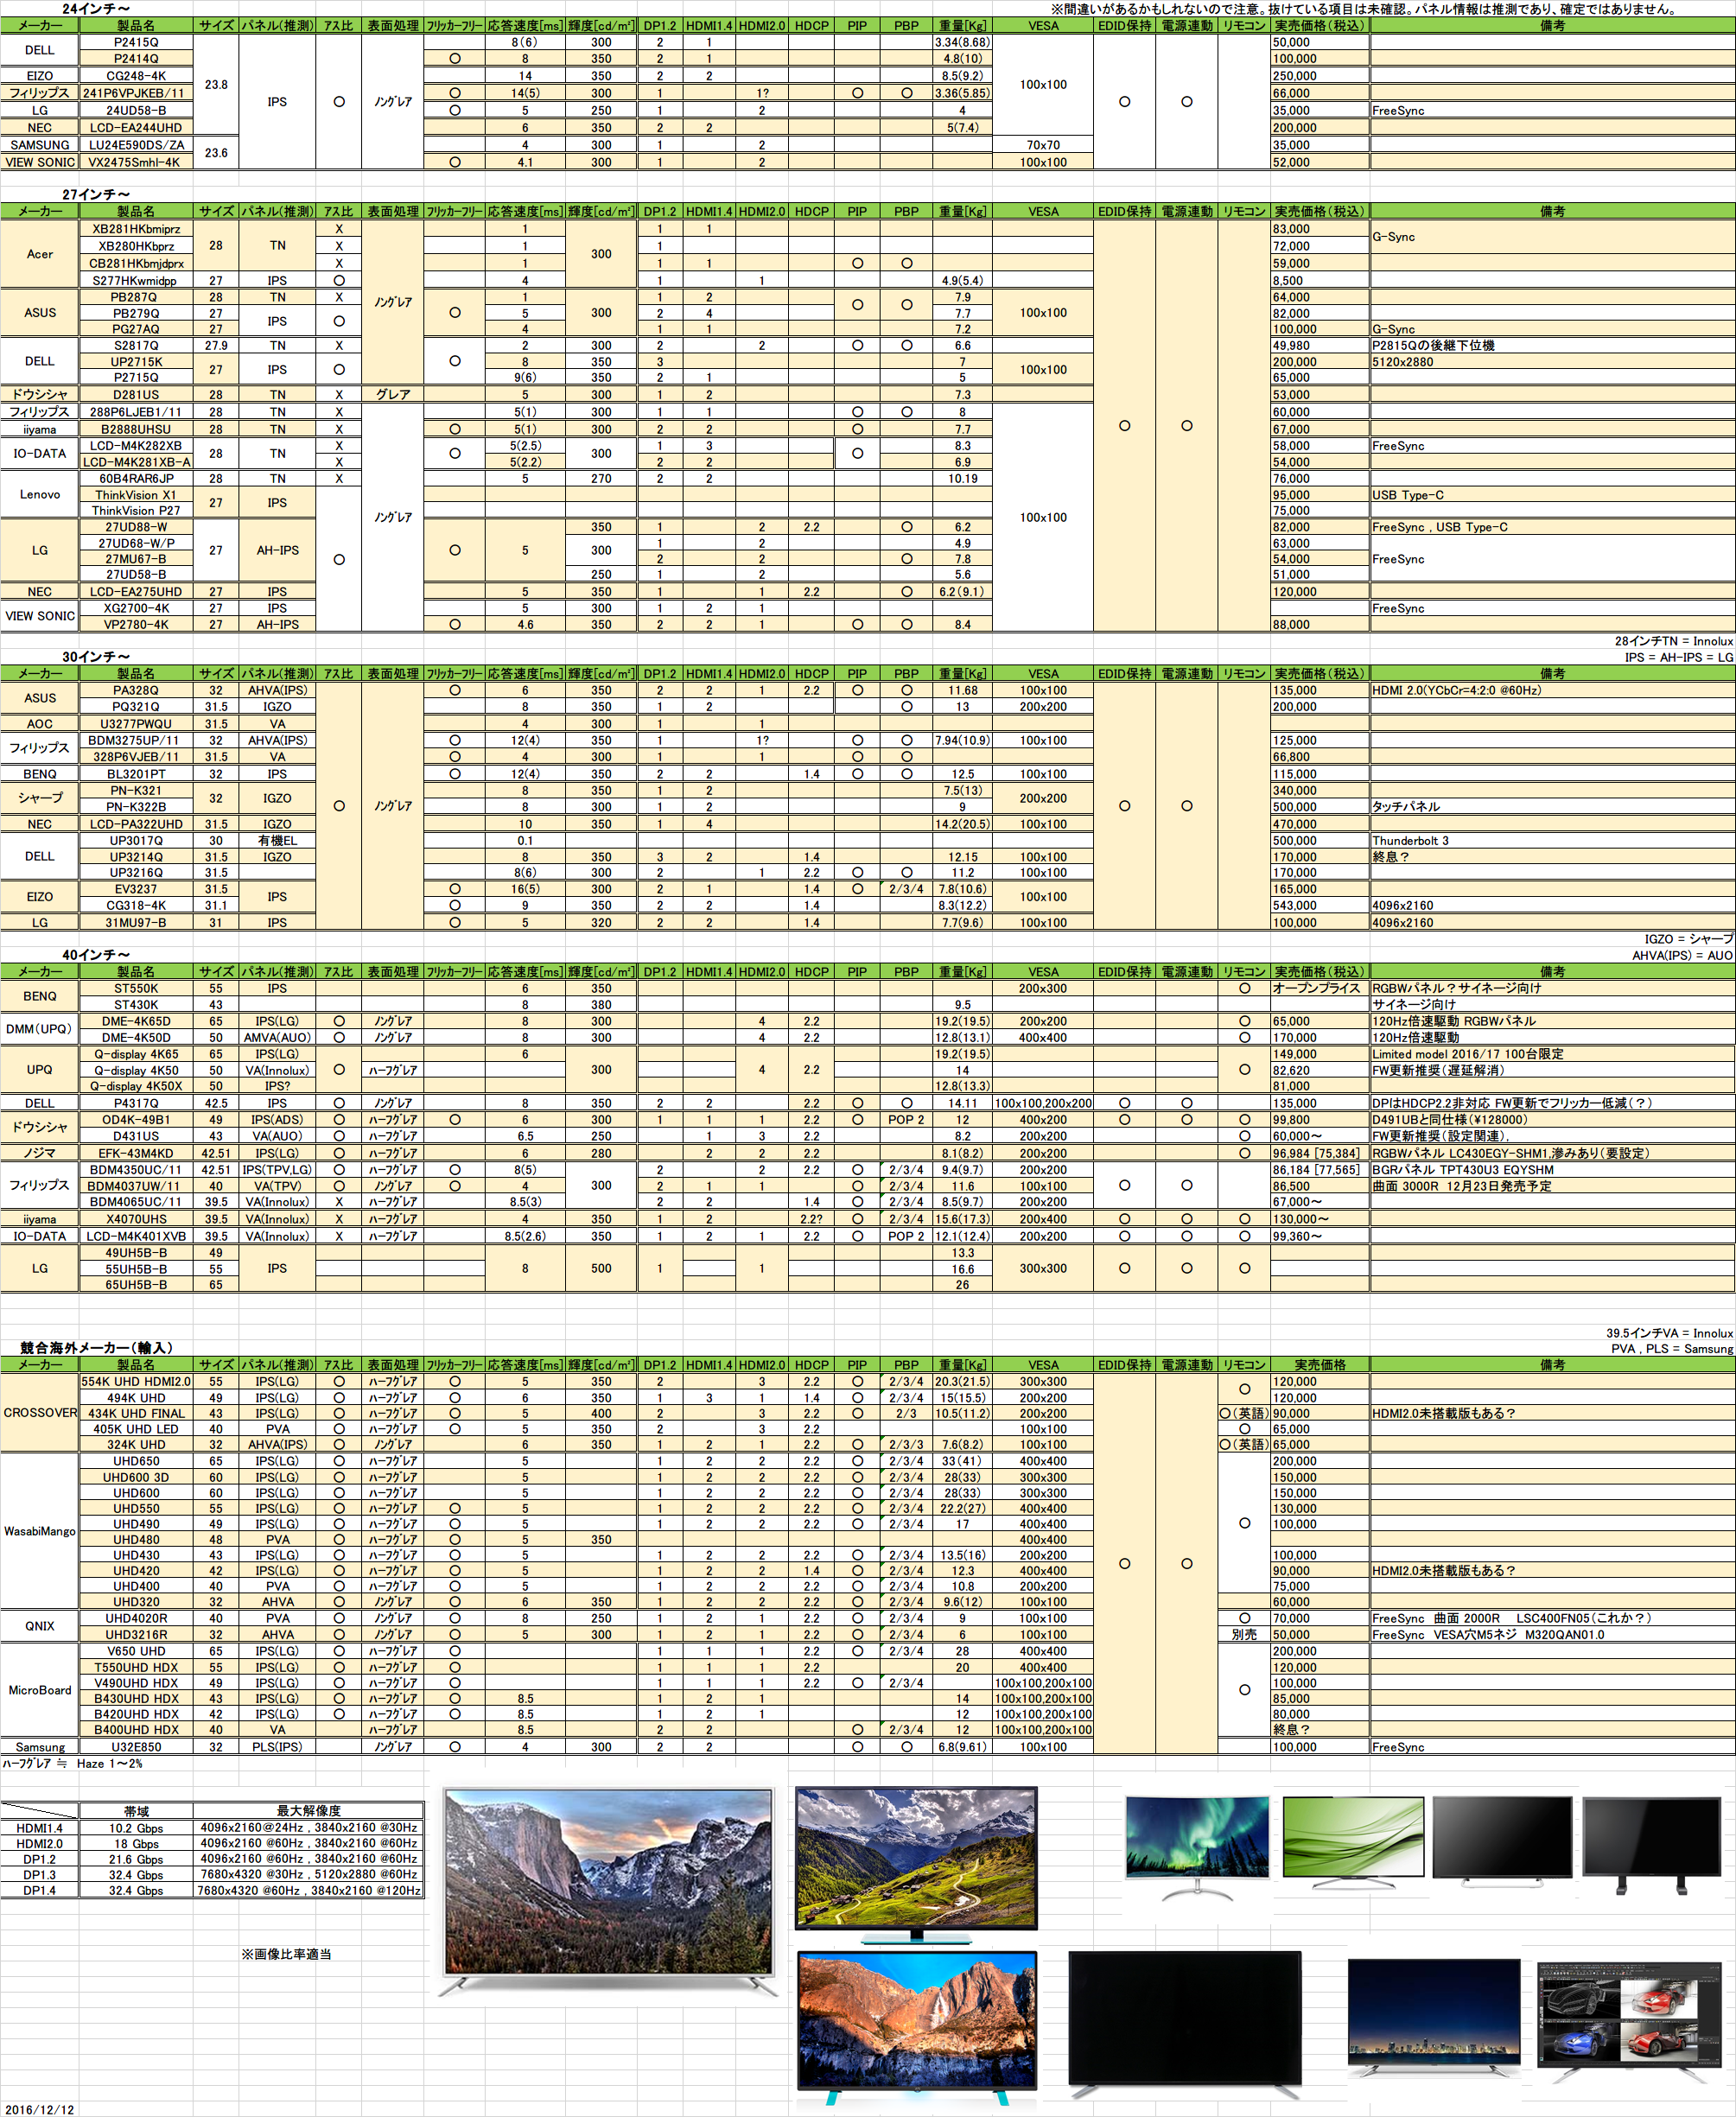1736x2117 pixels.
Task: Select the '24インチ～' section heading
Action: click(x=96, y=8)
